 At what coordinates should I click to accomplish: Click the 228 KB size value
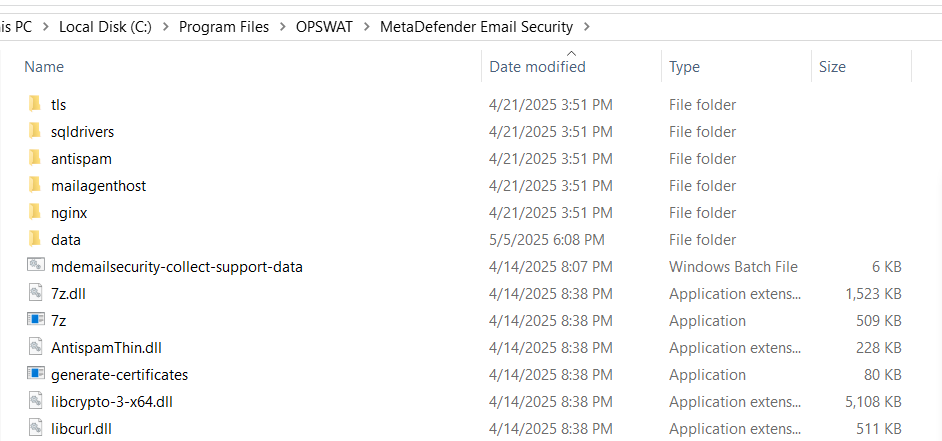click(x=879, y=348)
